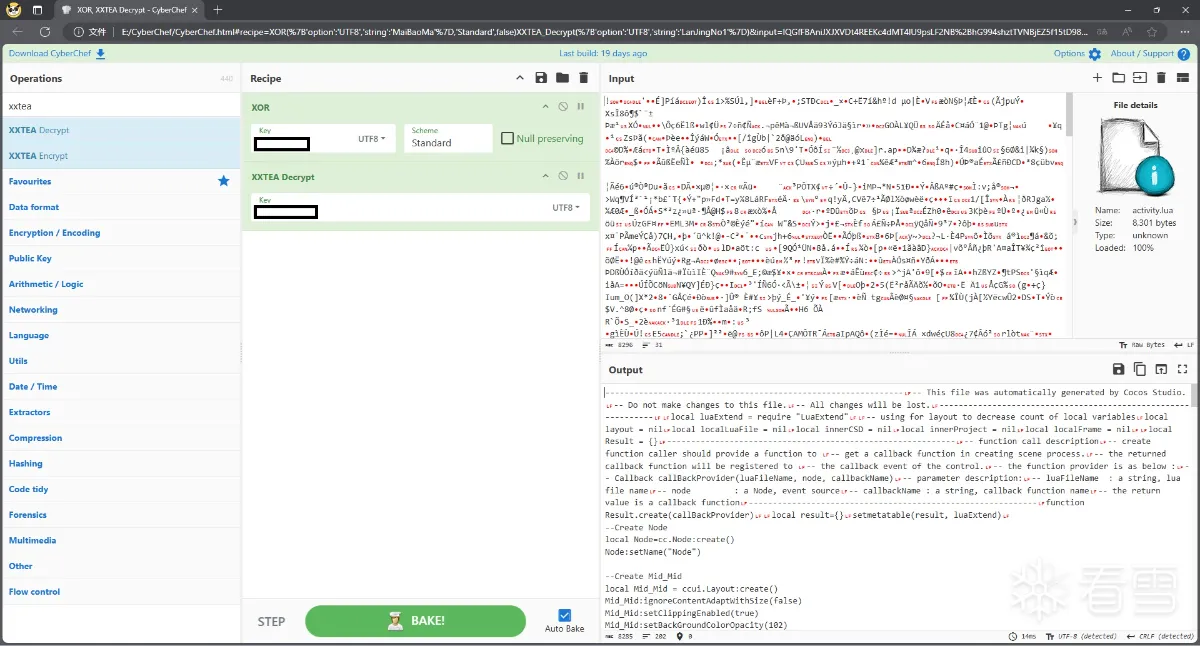
Task: Open the Options settings
Action: click(1077, 53)
